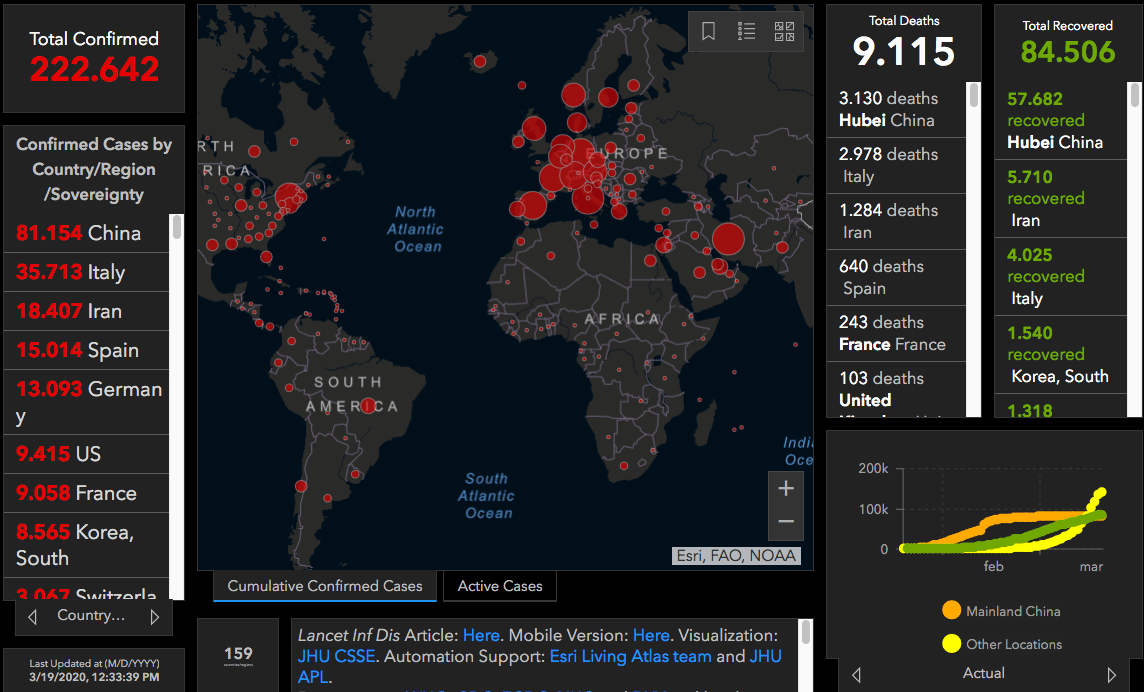
Task: Zoom in on the map
Action: pyautogui.click(x=786, y=488)
